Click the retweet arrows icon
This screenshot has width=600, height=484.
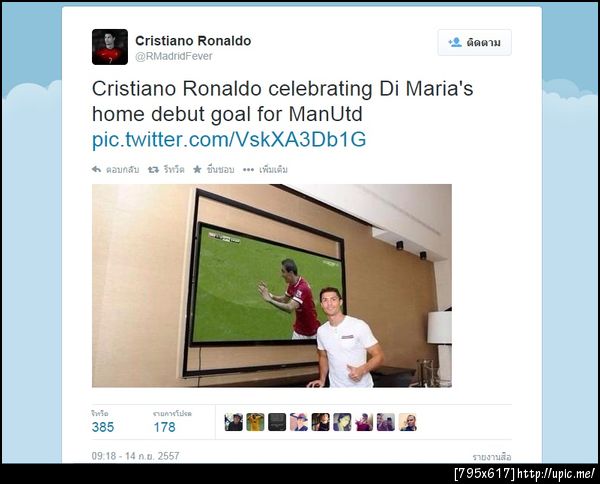153,169
